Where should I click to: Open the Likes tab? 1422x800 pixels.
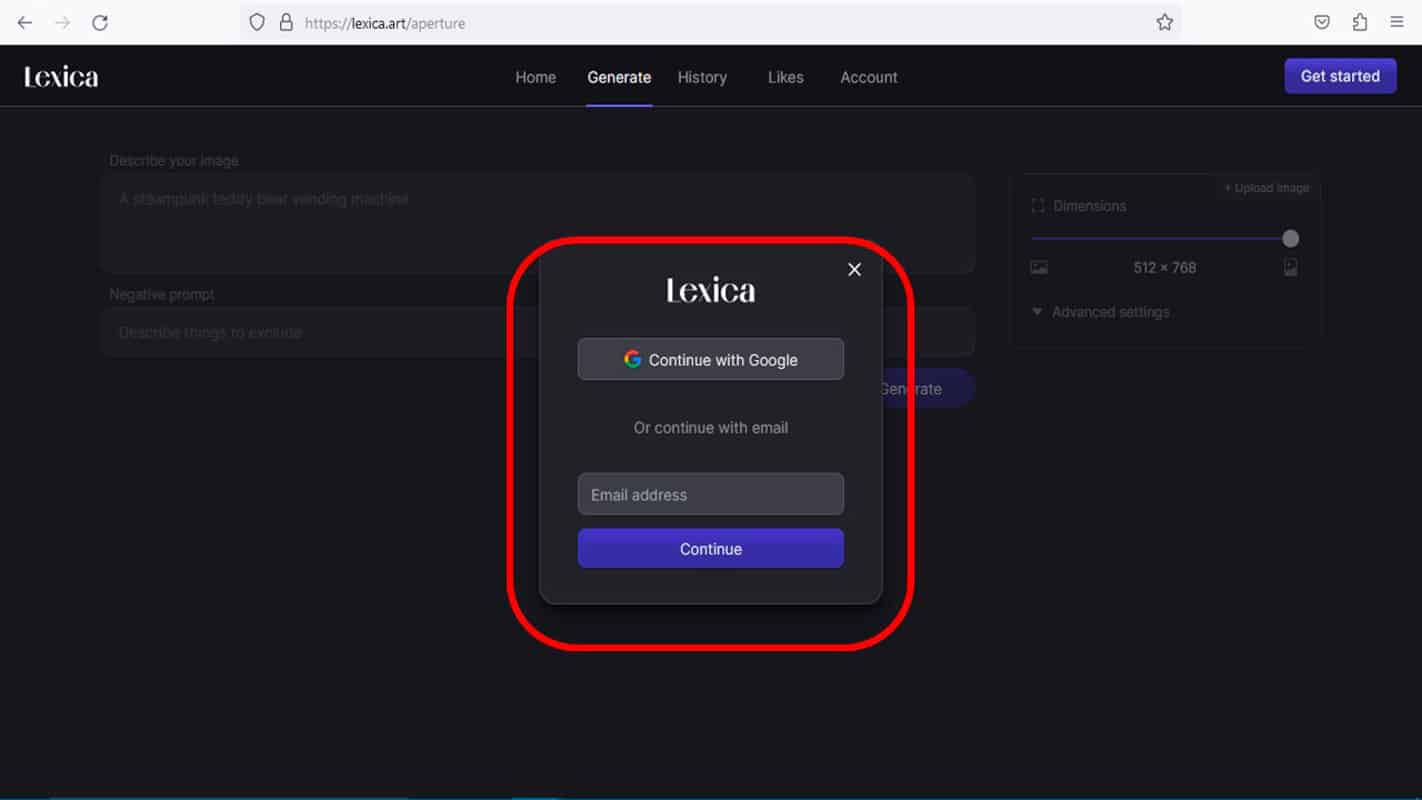click(785, 77)
